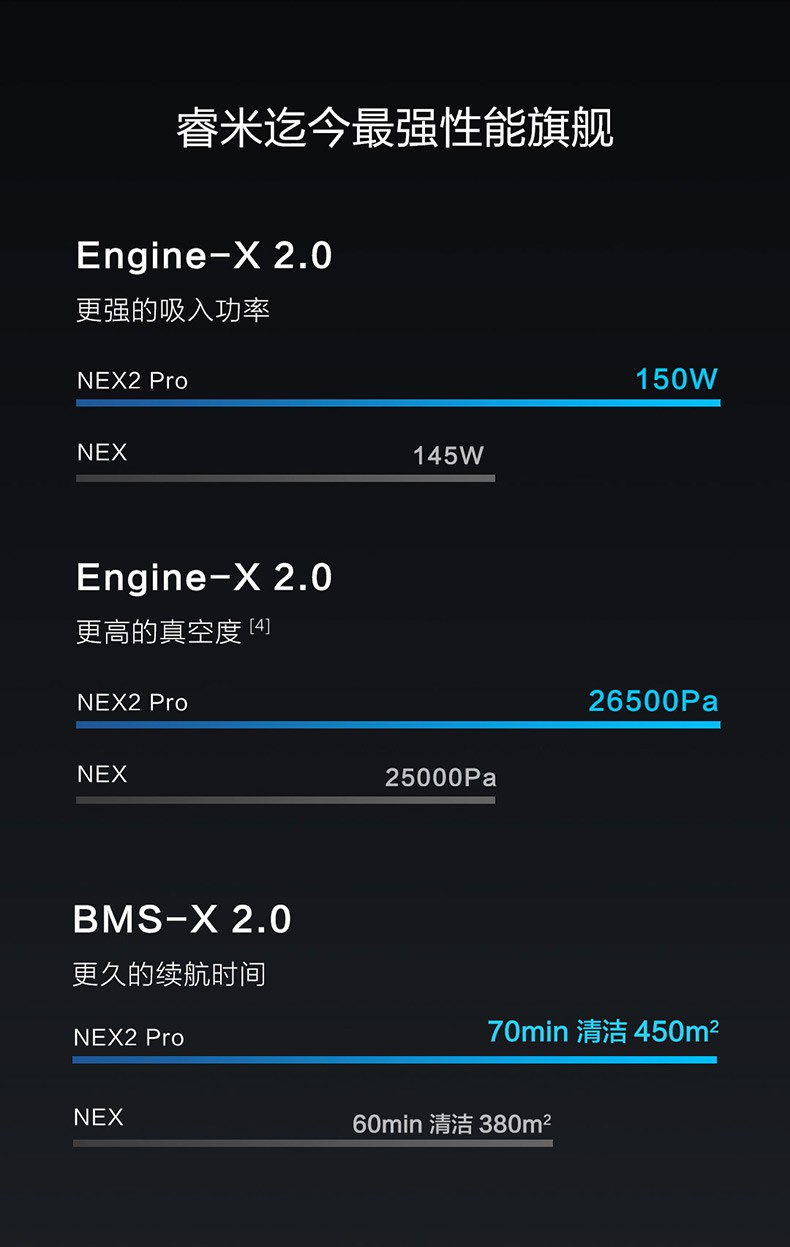
Task: Click the NEX battery life gray bar
Action: (312, 1143)
